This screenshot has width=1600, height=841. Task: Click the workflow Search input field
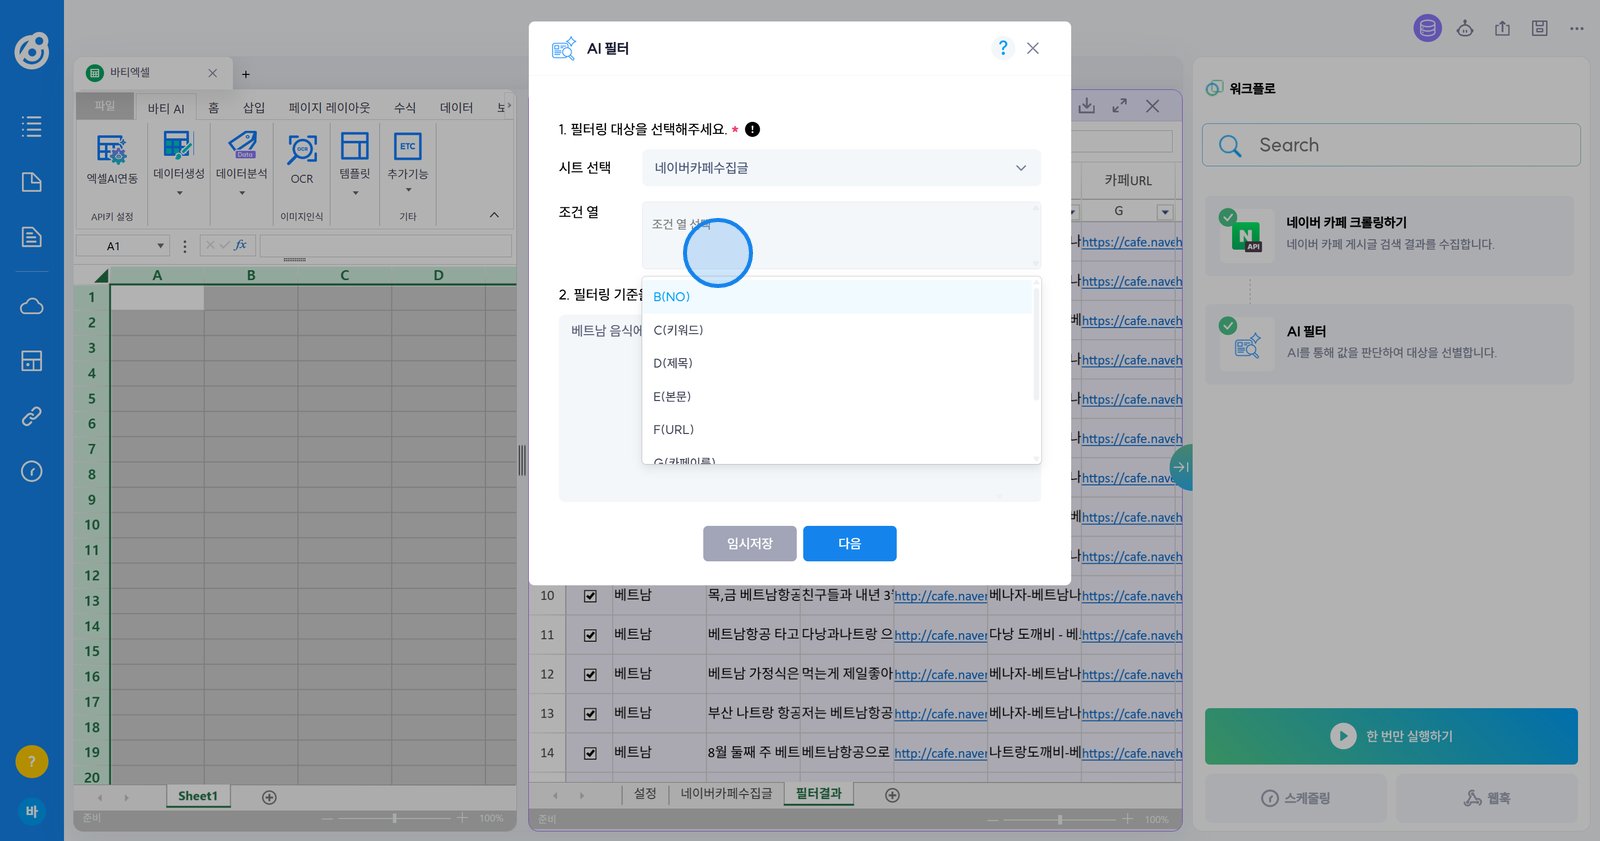pos(1391,145)
